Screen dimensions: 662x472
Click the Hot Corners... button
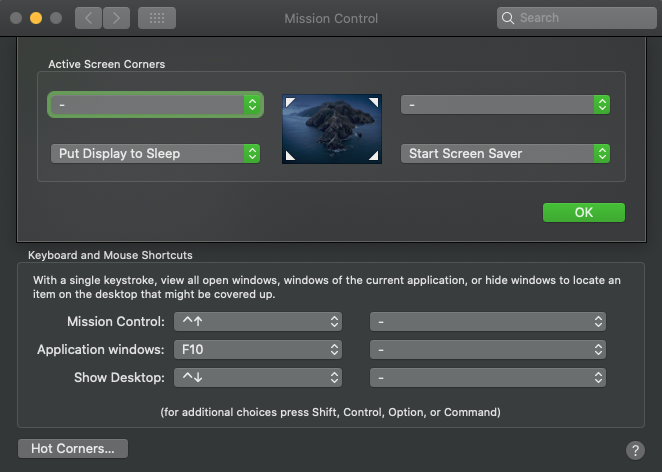click(x=73, y=448)
